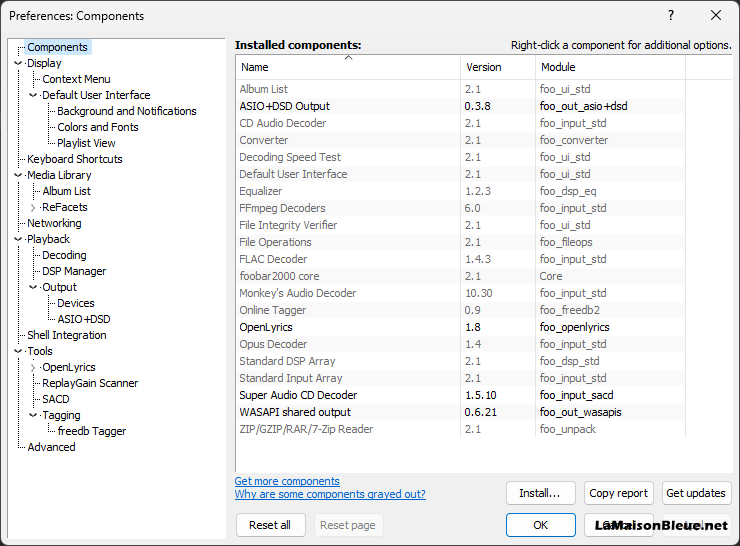
Task: Expand the OpenLyrics tree node
Action: [x=33, y=367]
